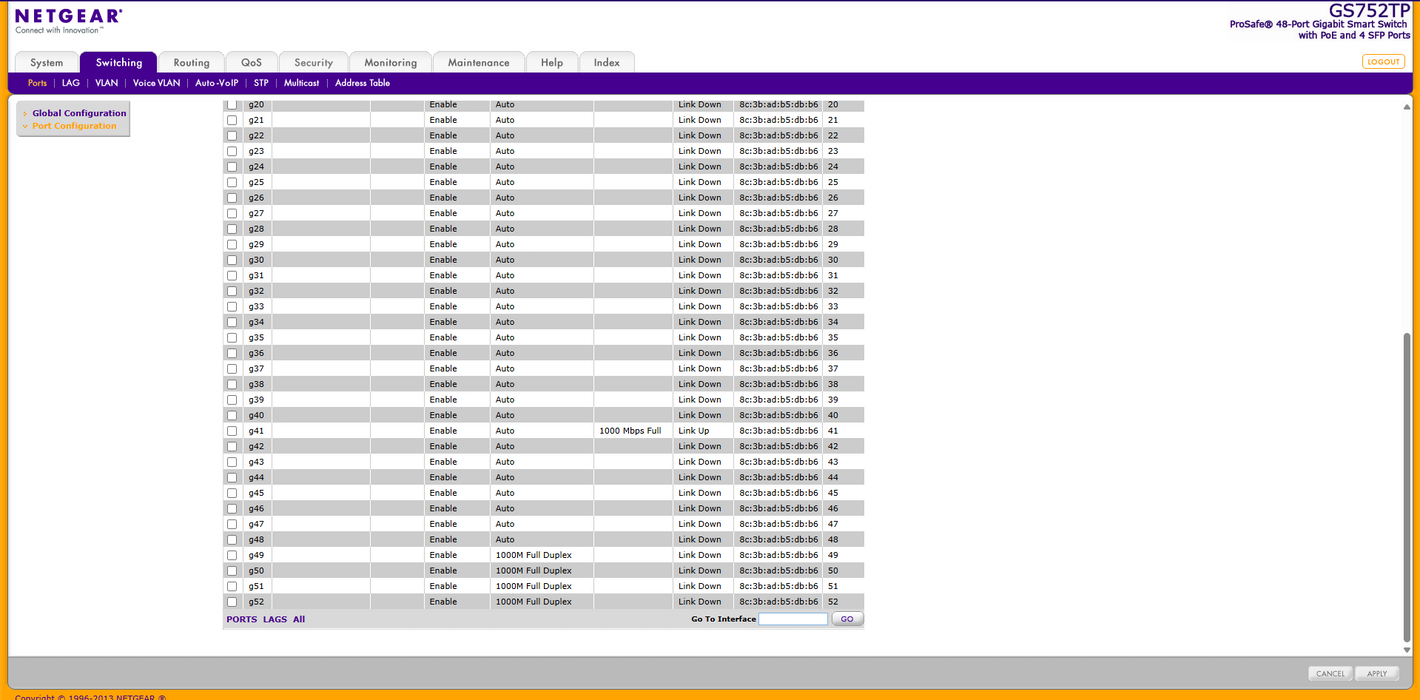Switch to the QoS tab
This screenshot has width=1420, height=700.
(251, 62)
